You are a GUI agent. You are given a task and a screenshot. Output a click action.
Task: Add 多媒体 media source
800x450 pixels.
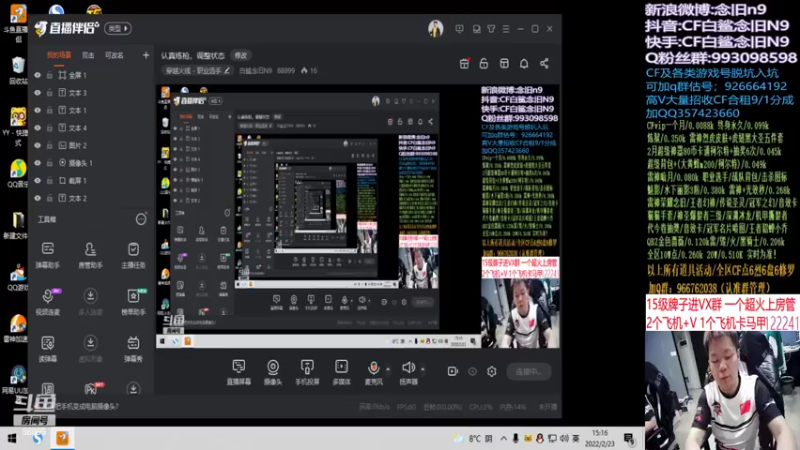pos(341,372)
